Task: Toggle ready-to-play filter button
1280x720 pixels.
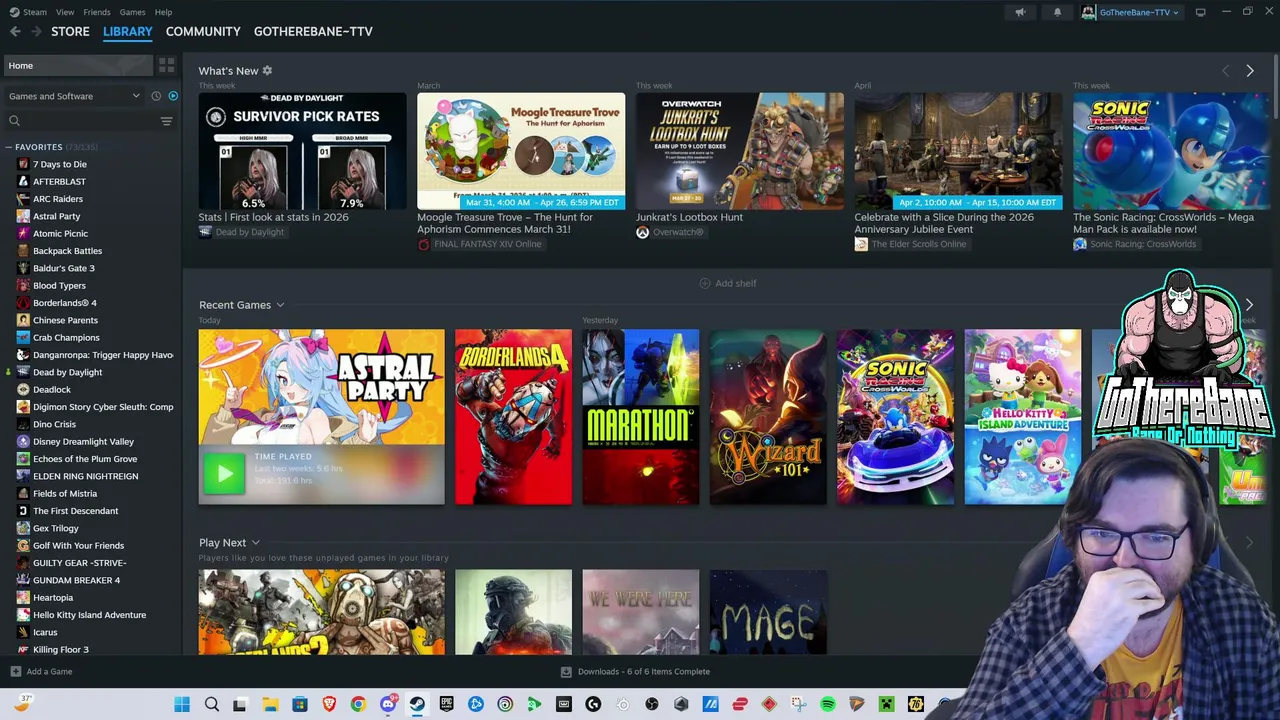Action: (173, 96)
